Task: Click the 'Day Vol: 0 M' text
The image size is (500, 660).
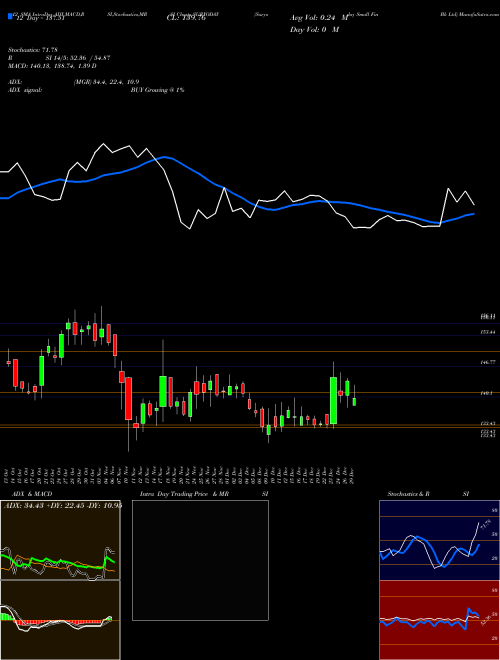Action: tap(314, 29)
